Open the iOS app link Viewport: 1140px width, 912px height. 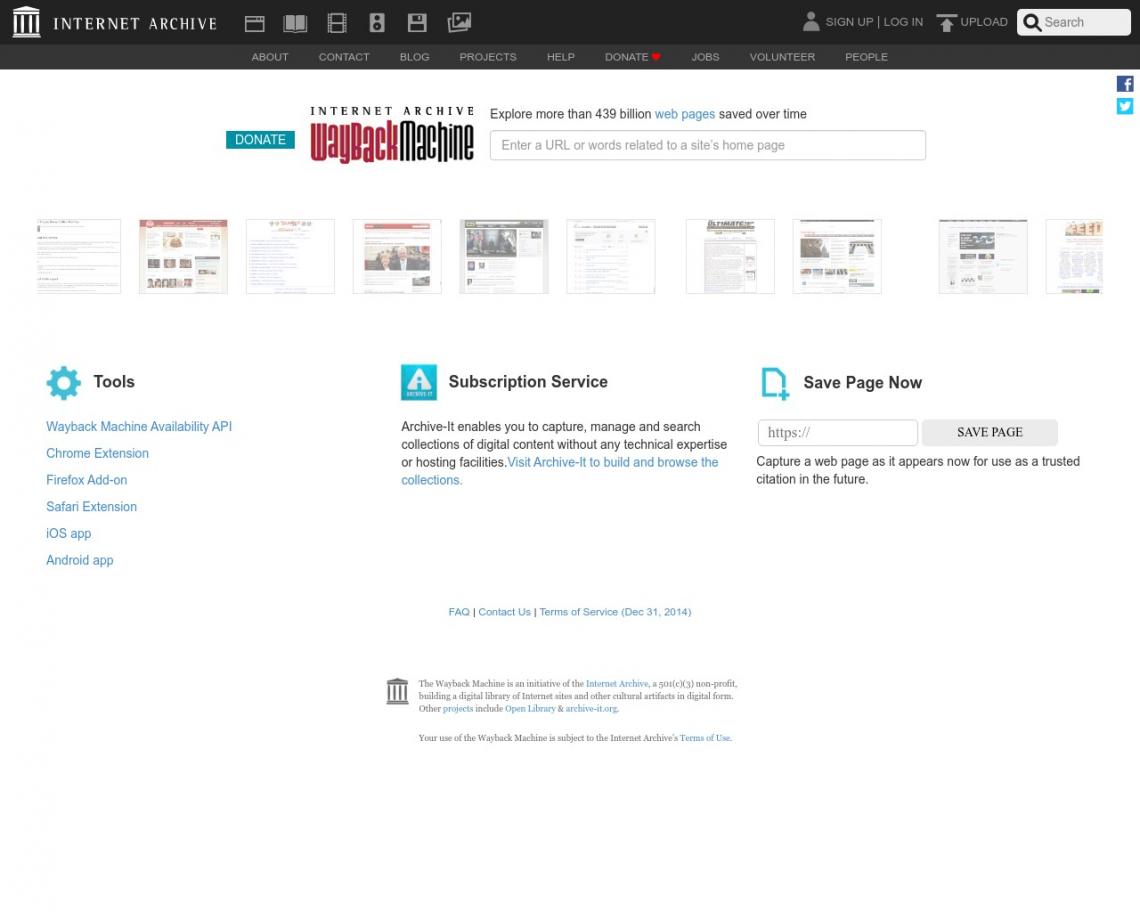point(68,534)
